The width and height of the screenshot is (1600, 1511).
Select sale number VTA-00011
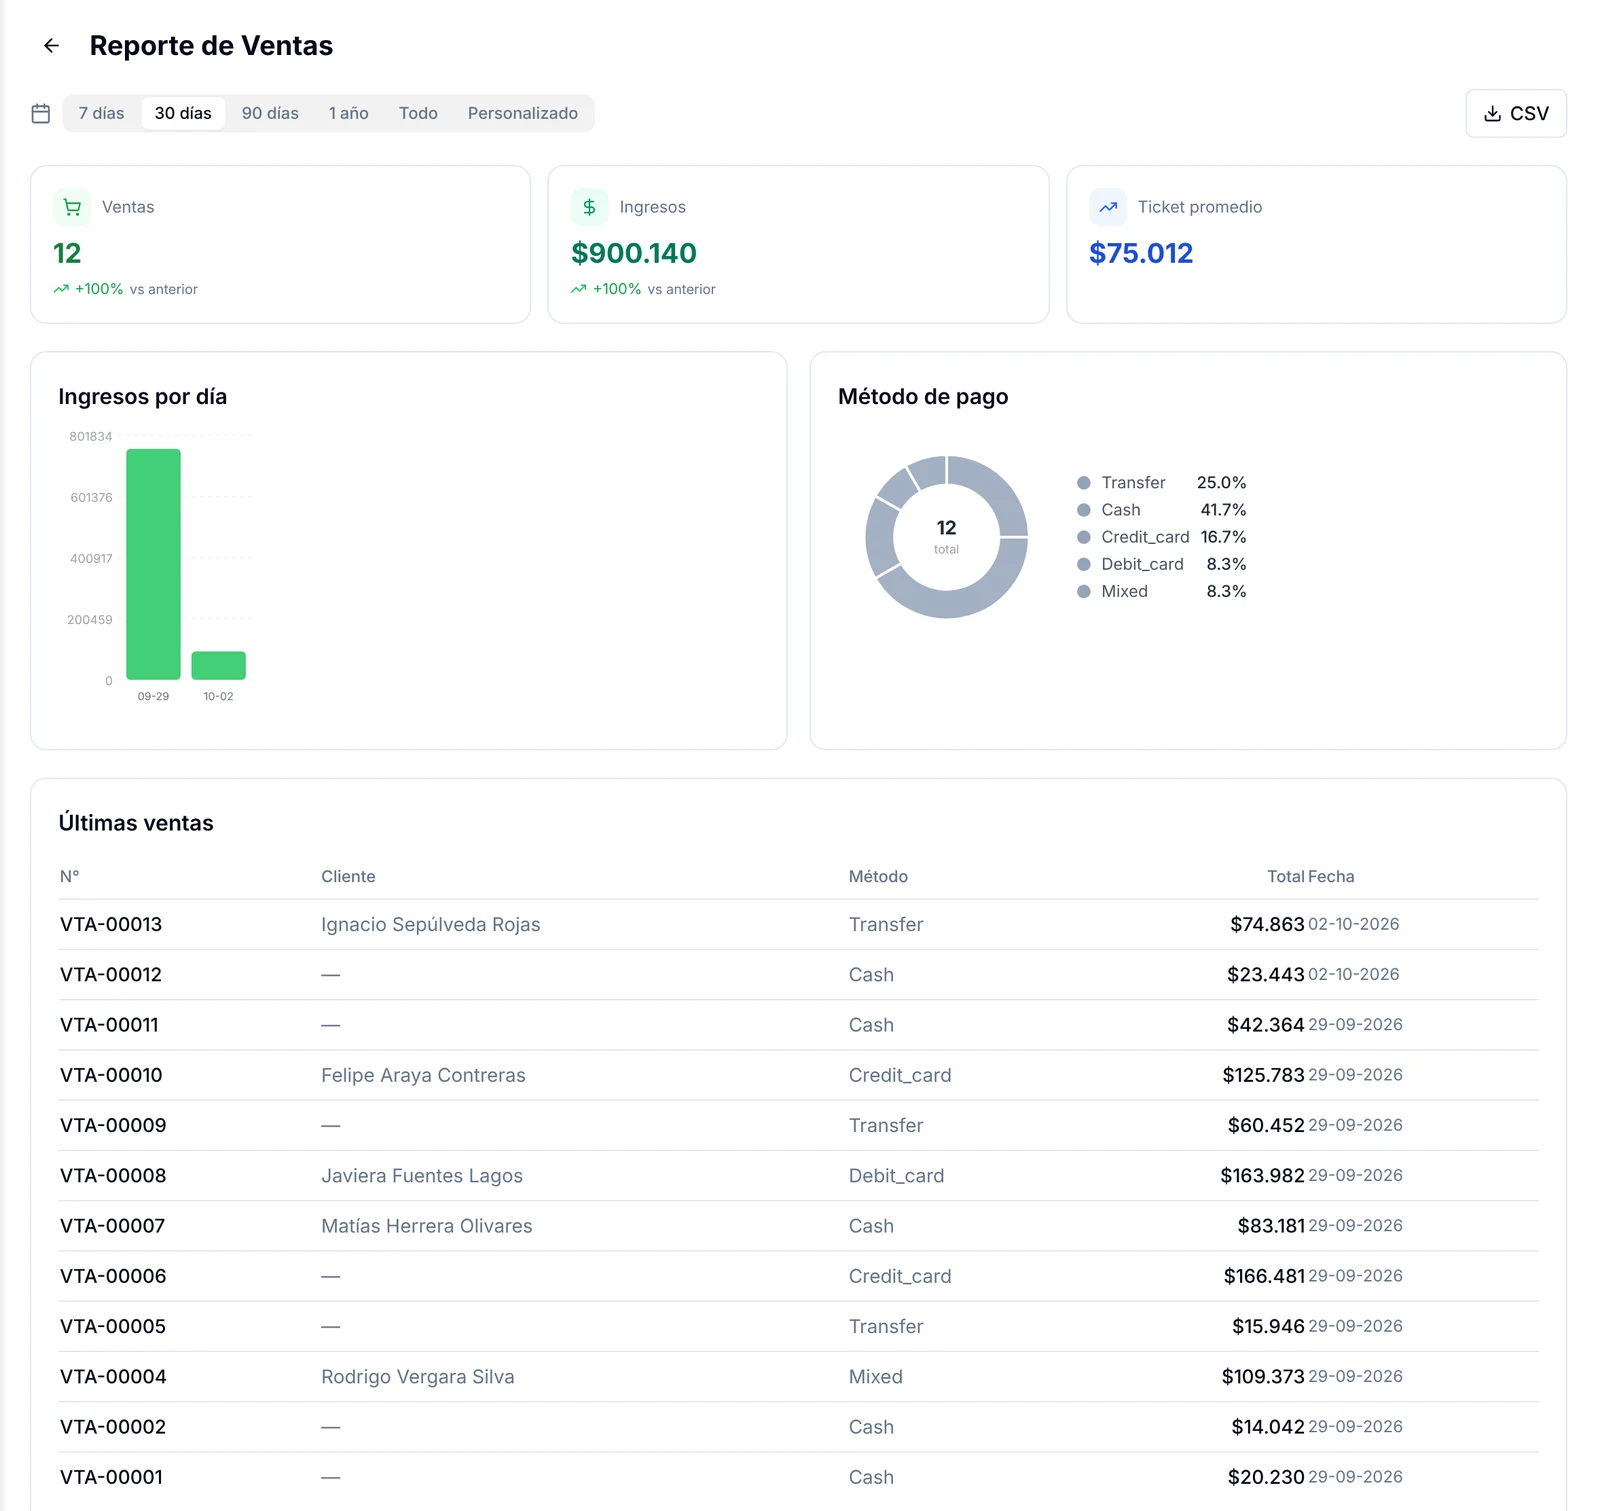point(109,1025)
